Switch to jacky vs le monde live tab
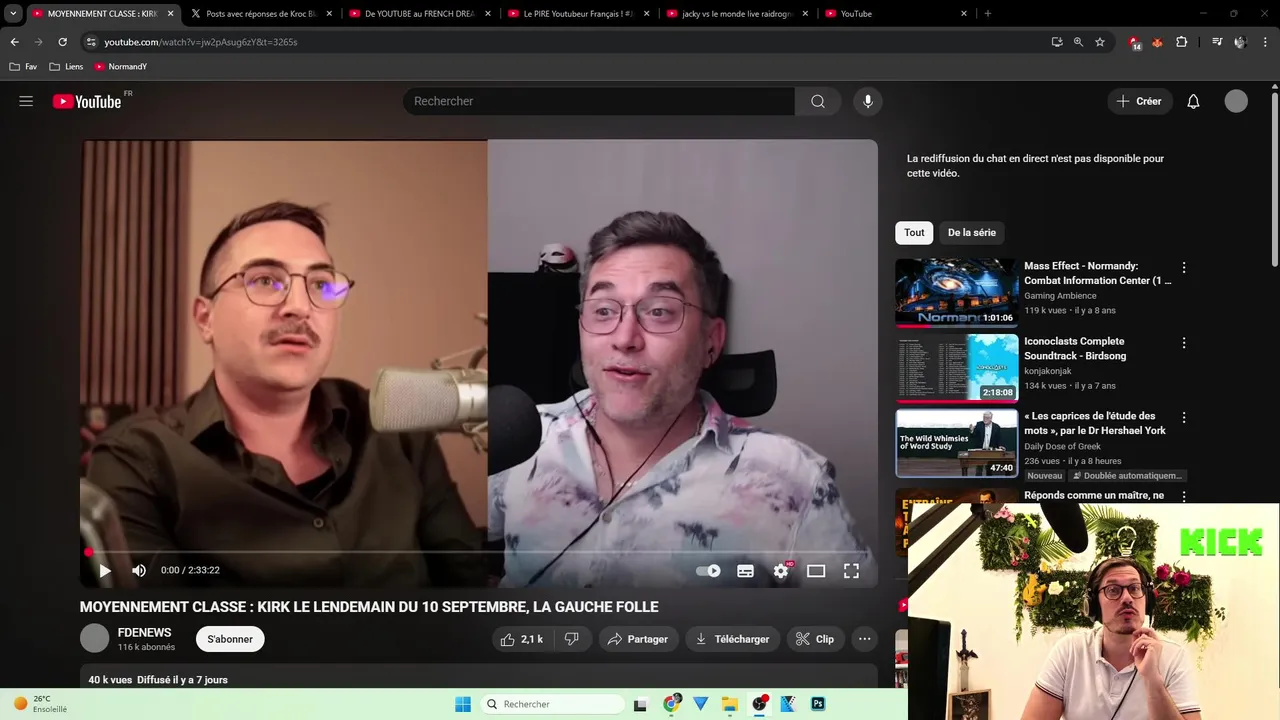The width and height of the screenshot is (1280, 720). click(x=737, y=14)
